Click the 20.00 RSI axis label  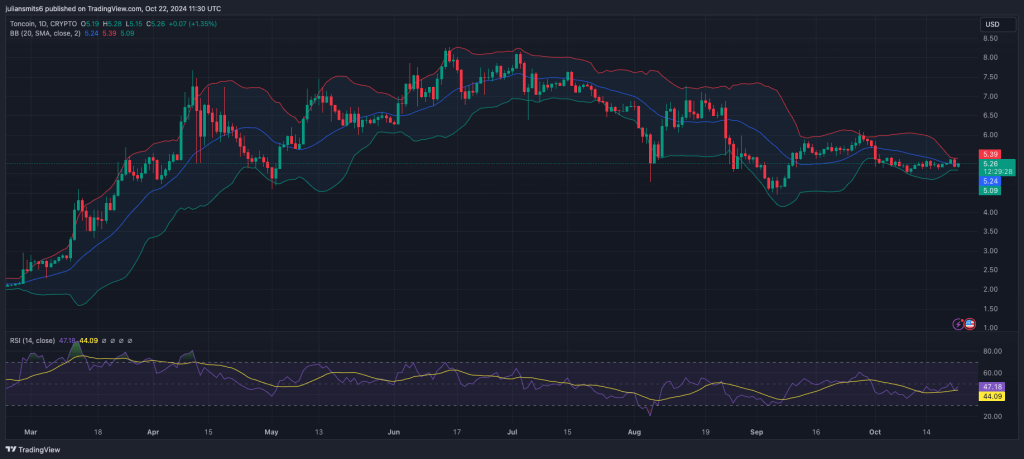point(991,416)
